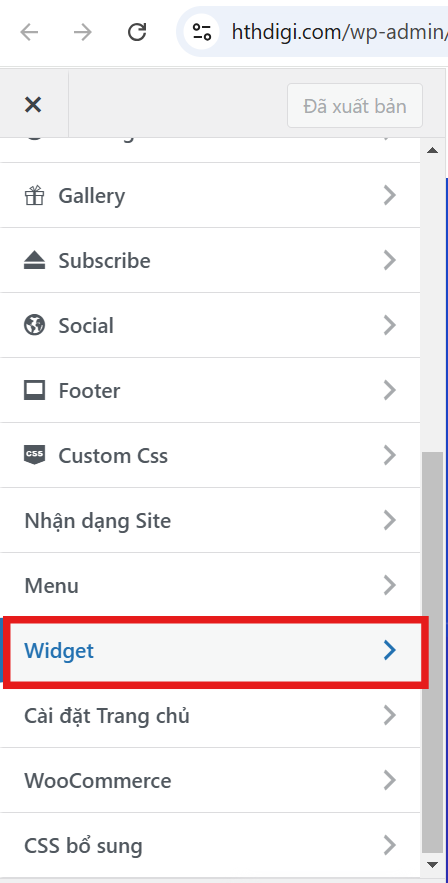Viewport: 448px width, 883px height.
Task: Click the Subscribe eject-style icon
Action: [x=34, y=260]
